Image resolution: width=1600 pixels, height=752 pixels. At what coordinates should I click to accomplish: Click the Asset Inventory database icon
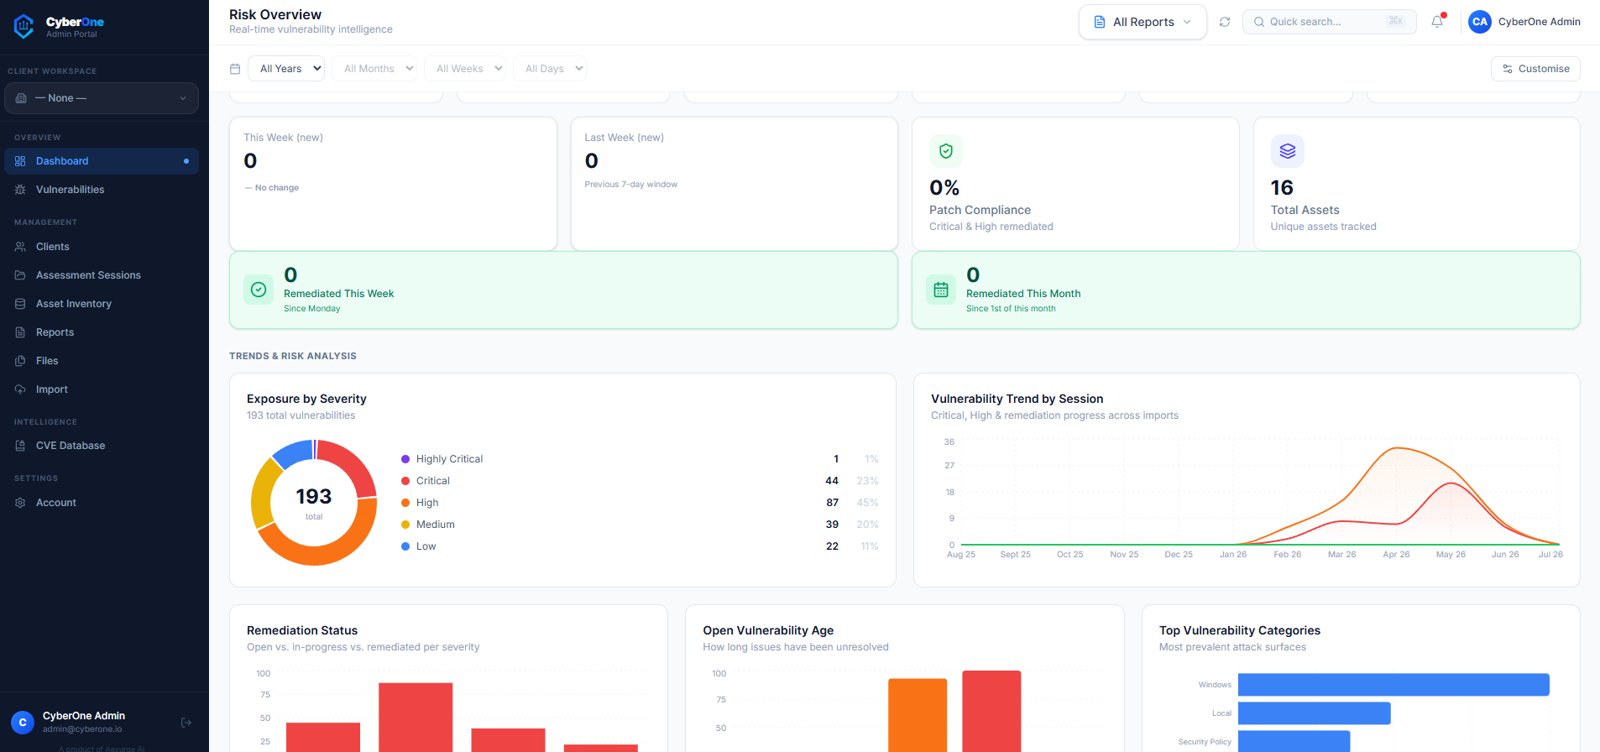(20, 303)
